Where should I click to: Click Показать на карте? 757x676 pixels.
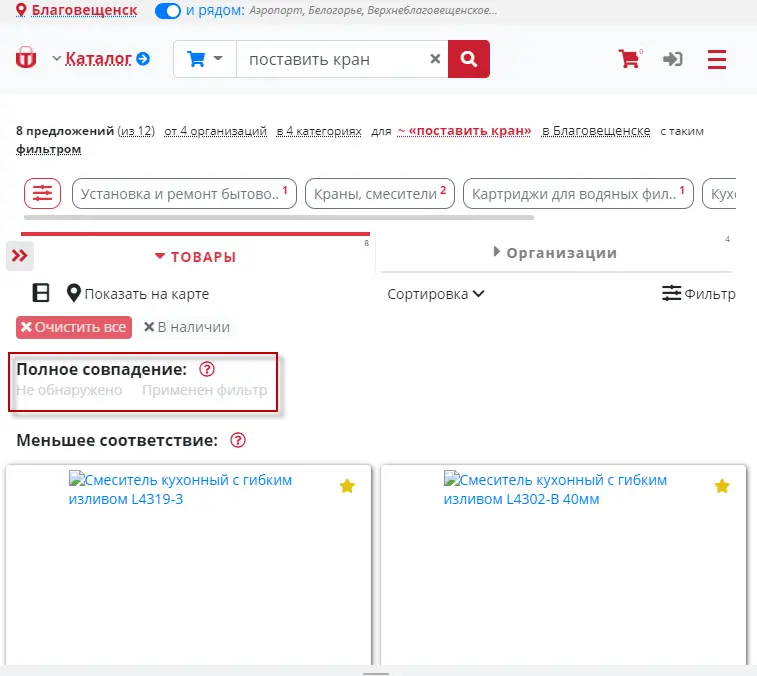[x=138, y=294]
